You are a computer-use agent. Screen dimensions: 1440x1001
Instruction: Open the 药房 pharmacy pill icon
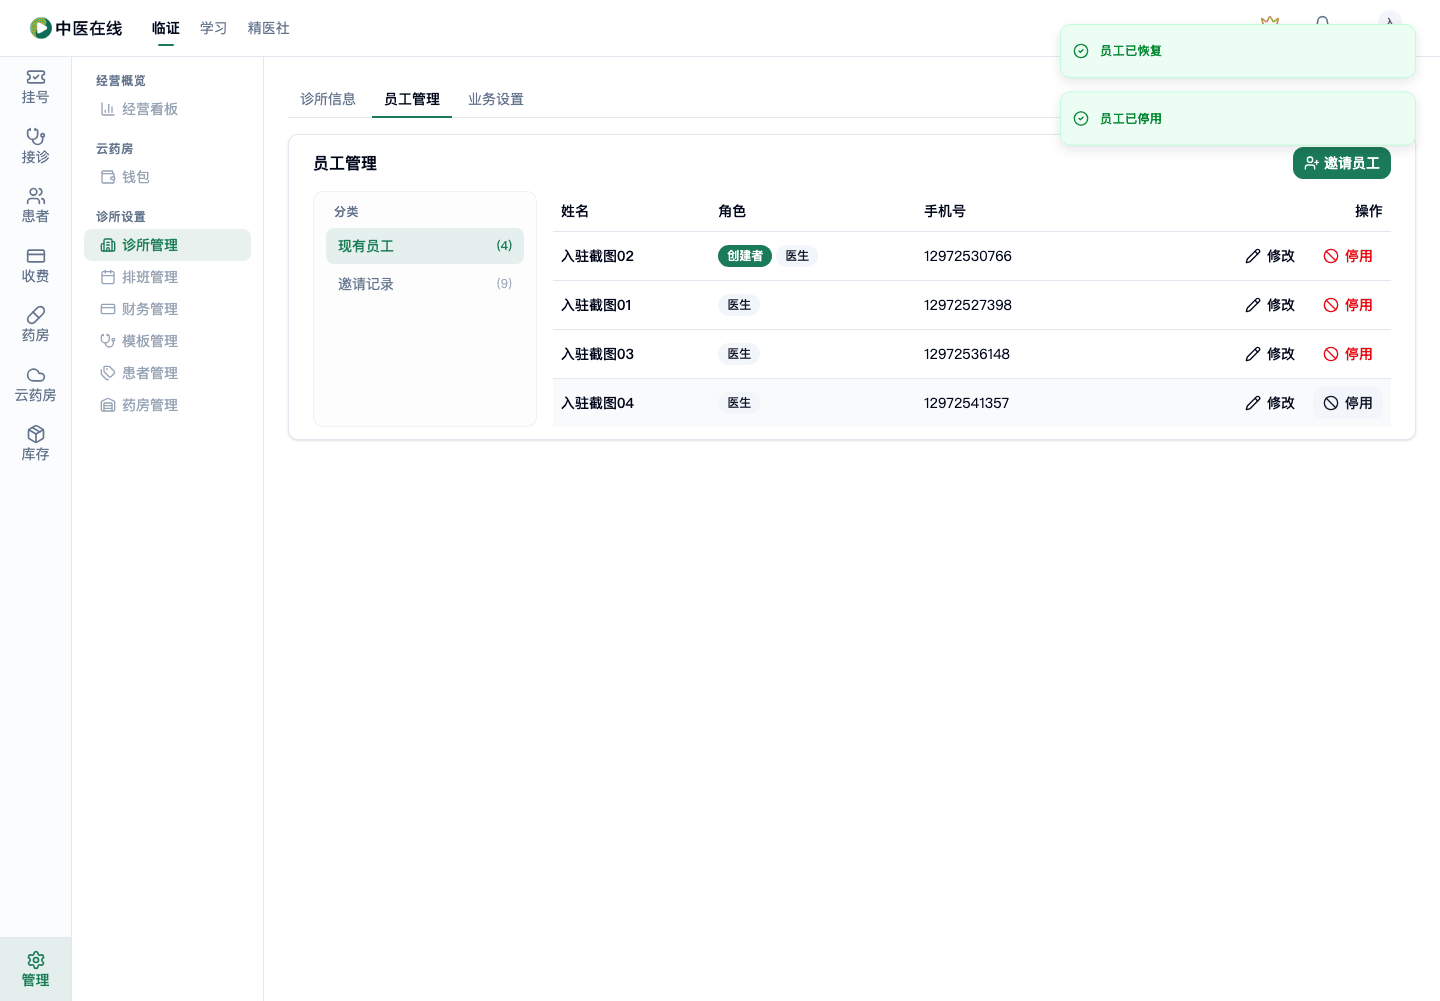pyautogui.click(x=36, y=315)
